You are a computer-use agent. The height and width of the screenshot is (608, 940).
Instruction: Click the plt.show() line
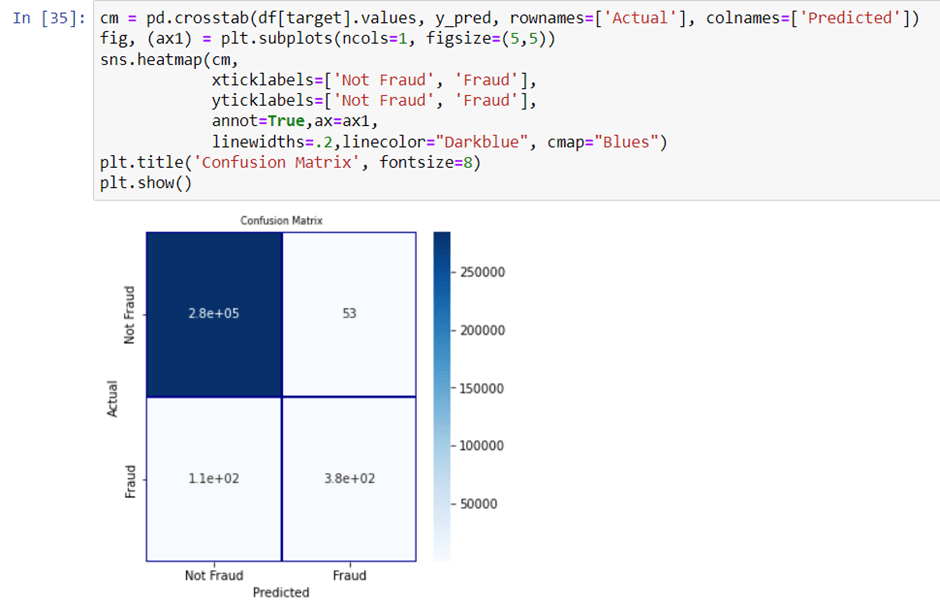tap(146, 183)
